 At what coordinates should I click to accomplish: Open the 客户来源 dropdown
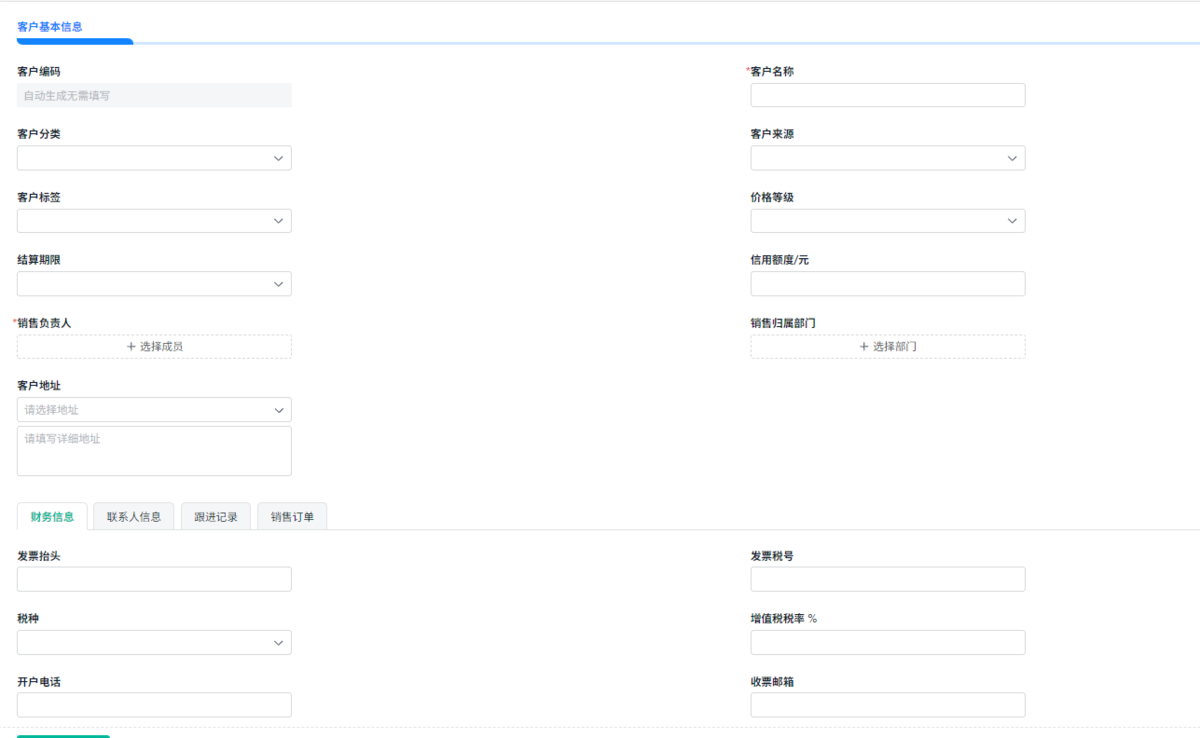click(x=888, y=158)
